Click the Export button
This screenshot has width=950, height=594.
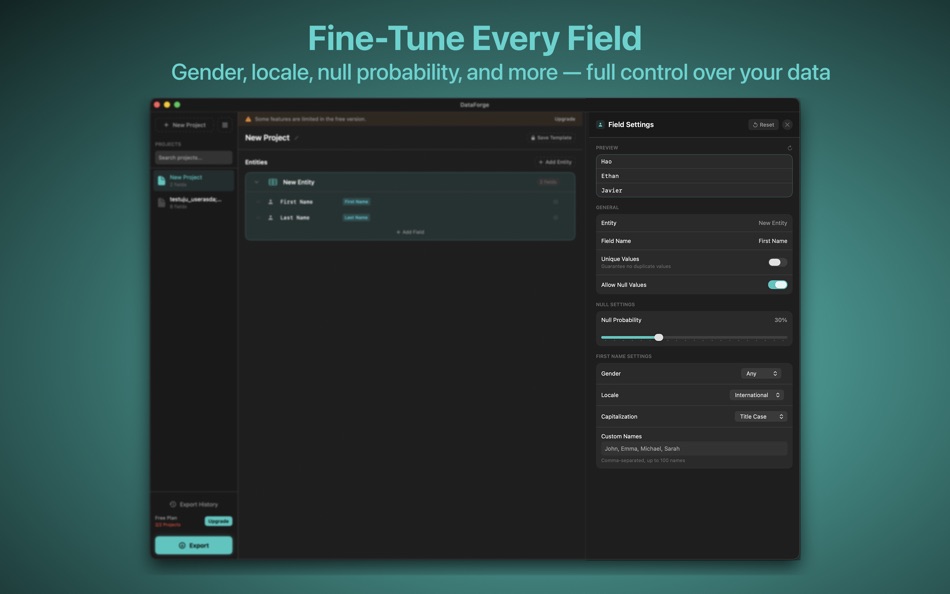coord(193,544)
